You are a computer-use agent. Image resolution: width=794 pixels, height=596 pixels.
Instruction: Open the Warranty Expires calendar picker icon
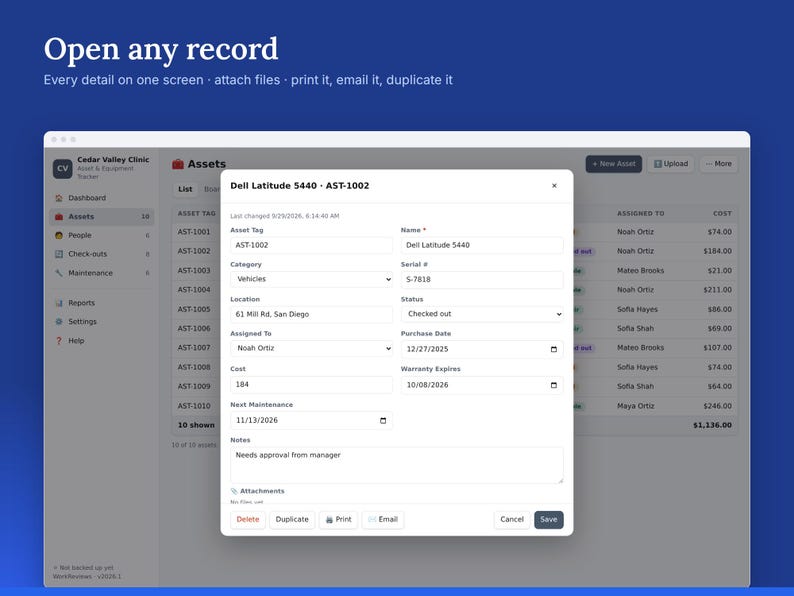click(553, 385)
